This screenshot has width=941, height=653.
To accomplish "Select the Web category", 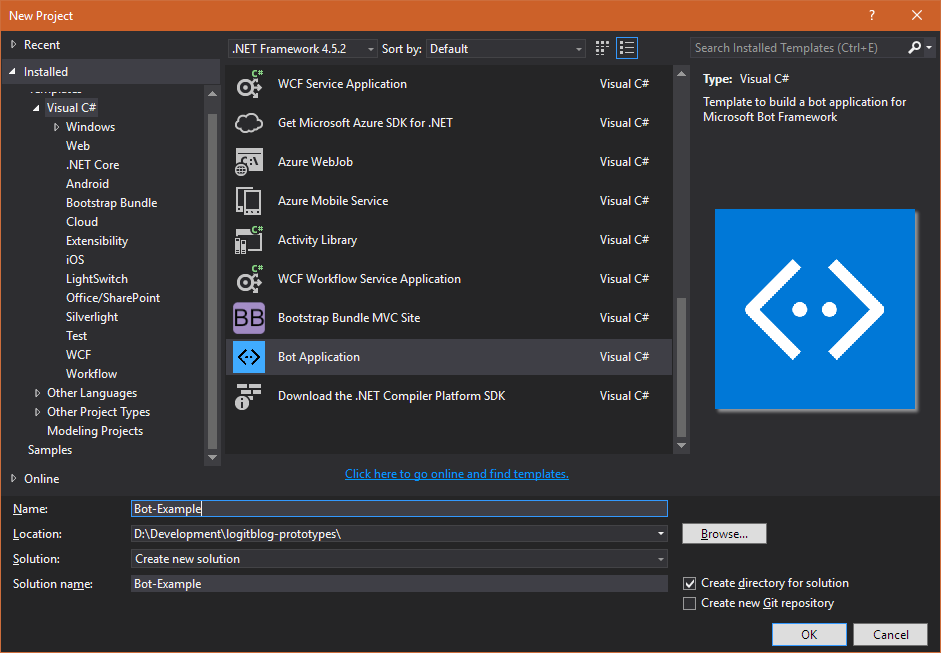I will click(x=78, y=146).
